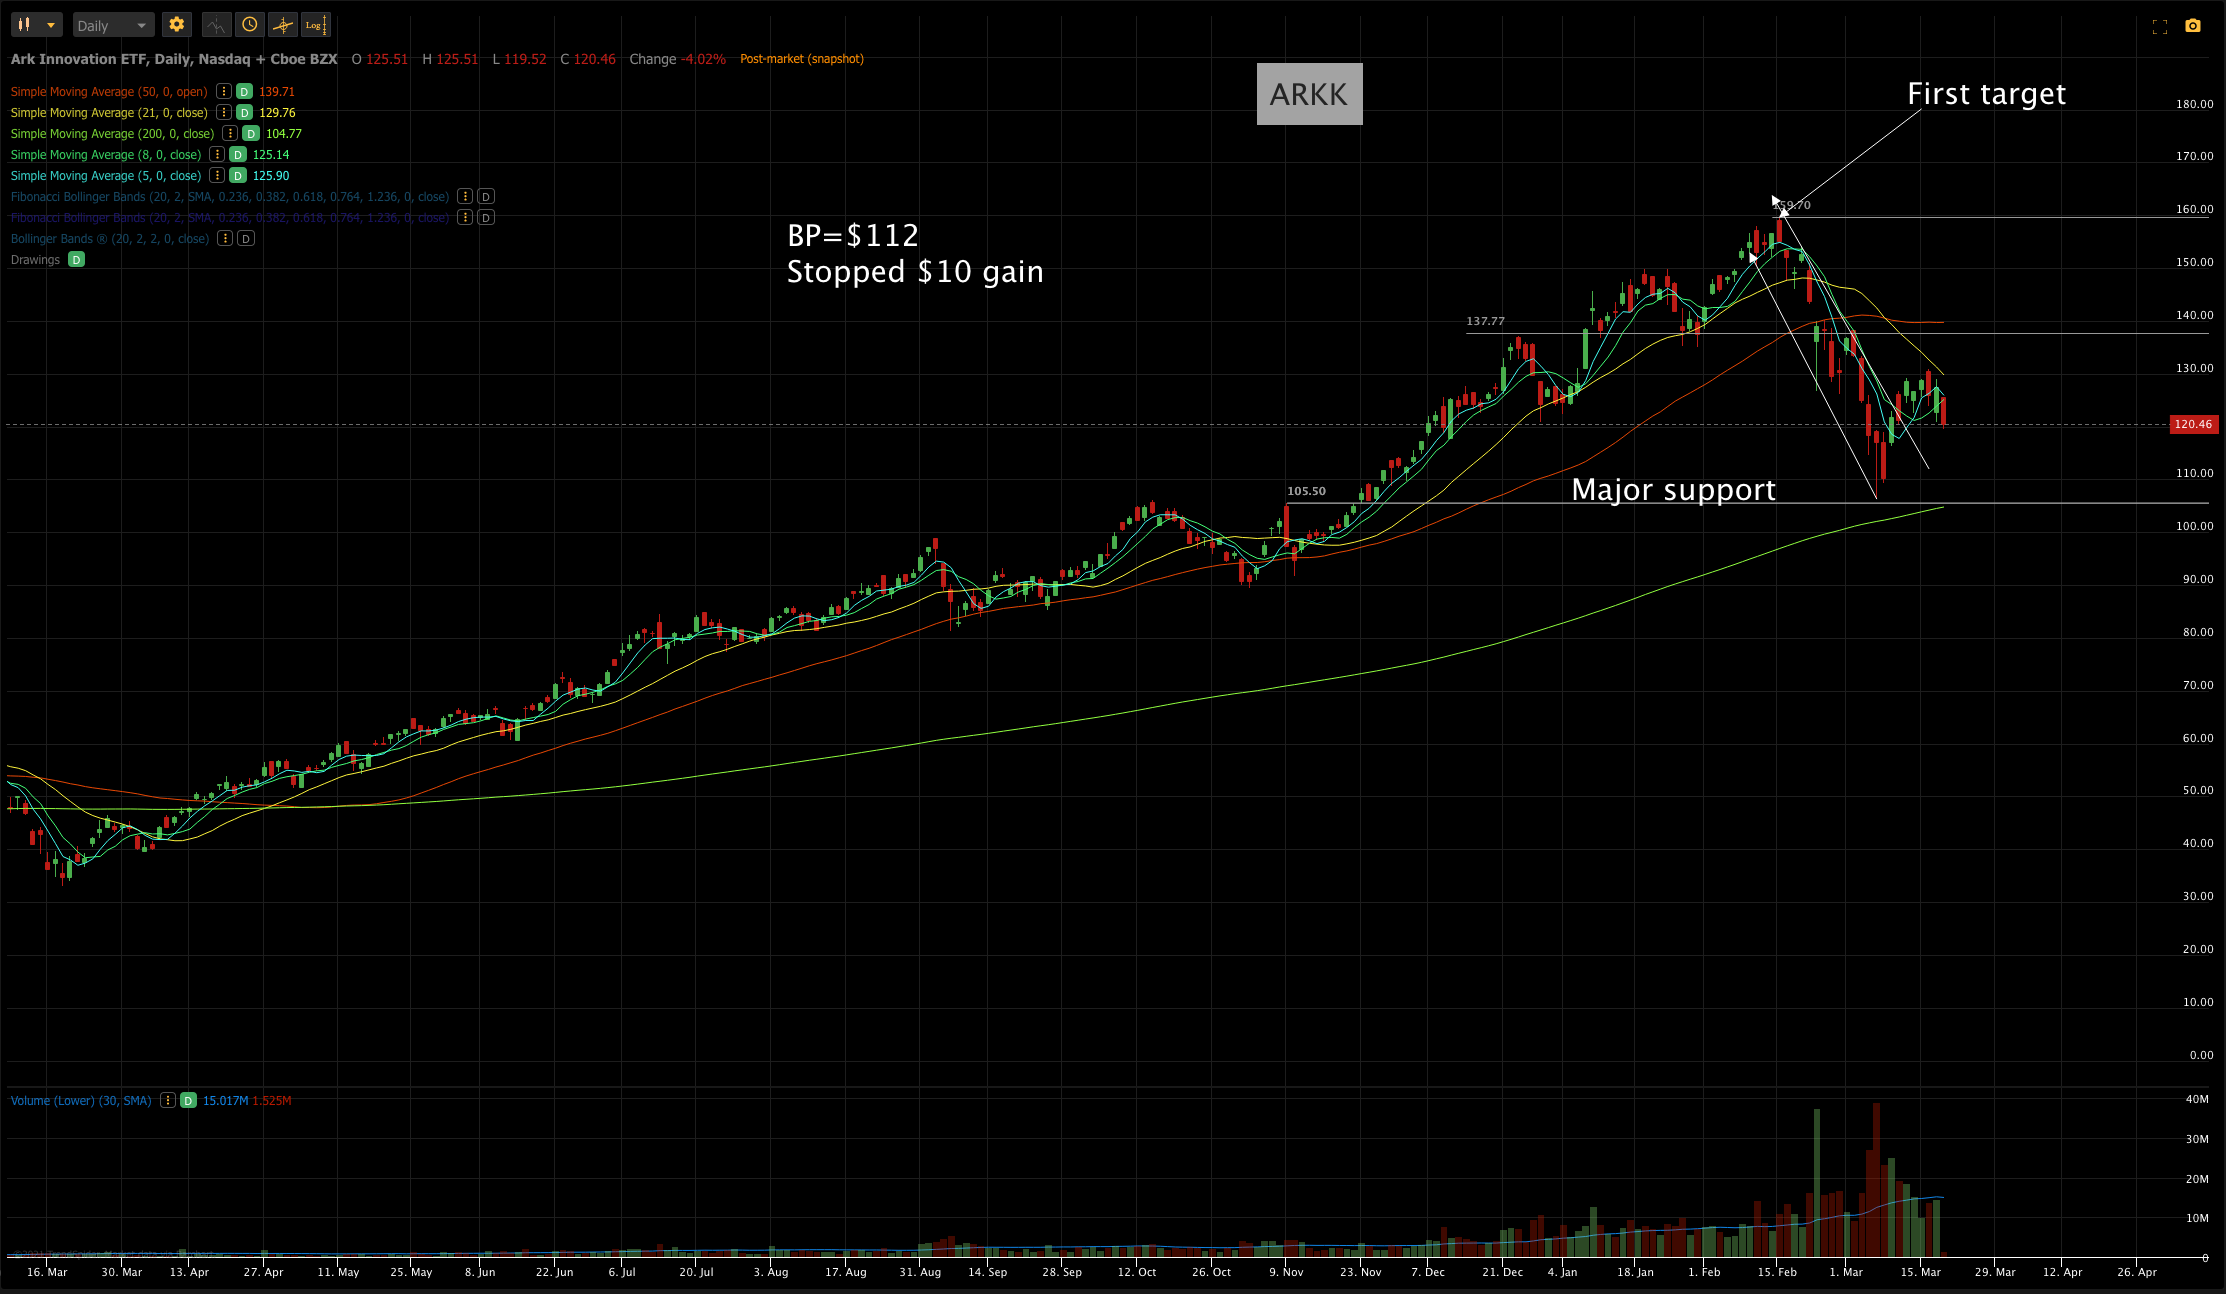The height and width of the screenshot is (1294, 2226).
Task: Click the 15.017M volume value
Action: click(225, 1100)
